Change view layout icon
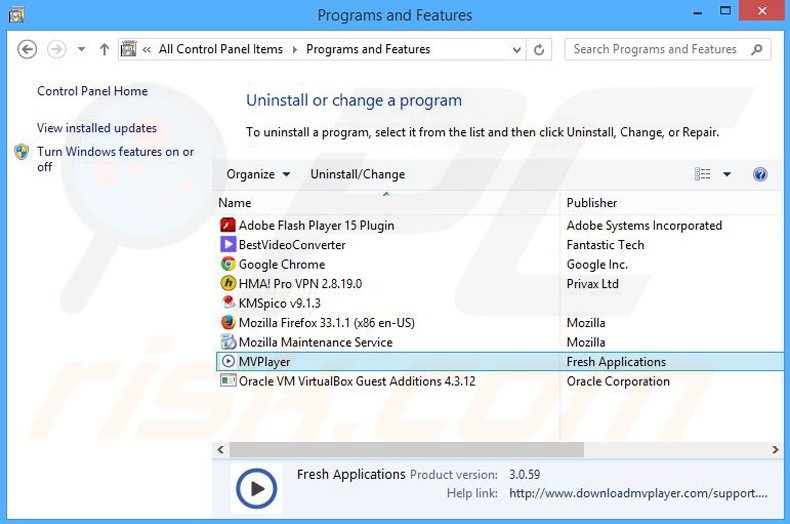The height and width of the screenshot is (524, 790). click(x=702, y=174)
